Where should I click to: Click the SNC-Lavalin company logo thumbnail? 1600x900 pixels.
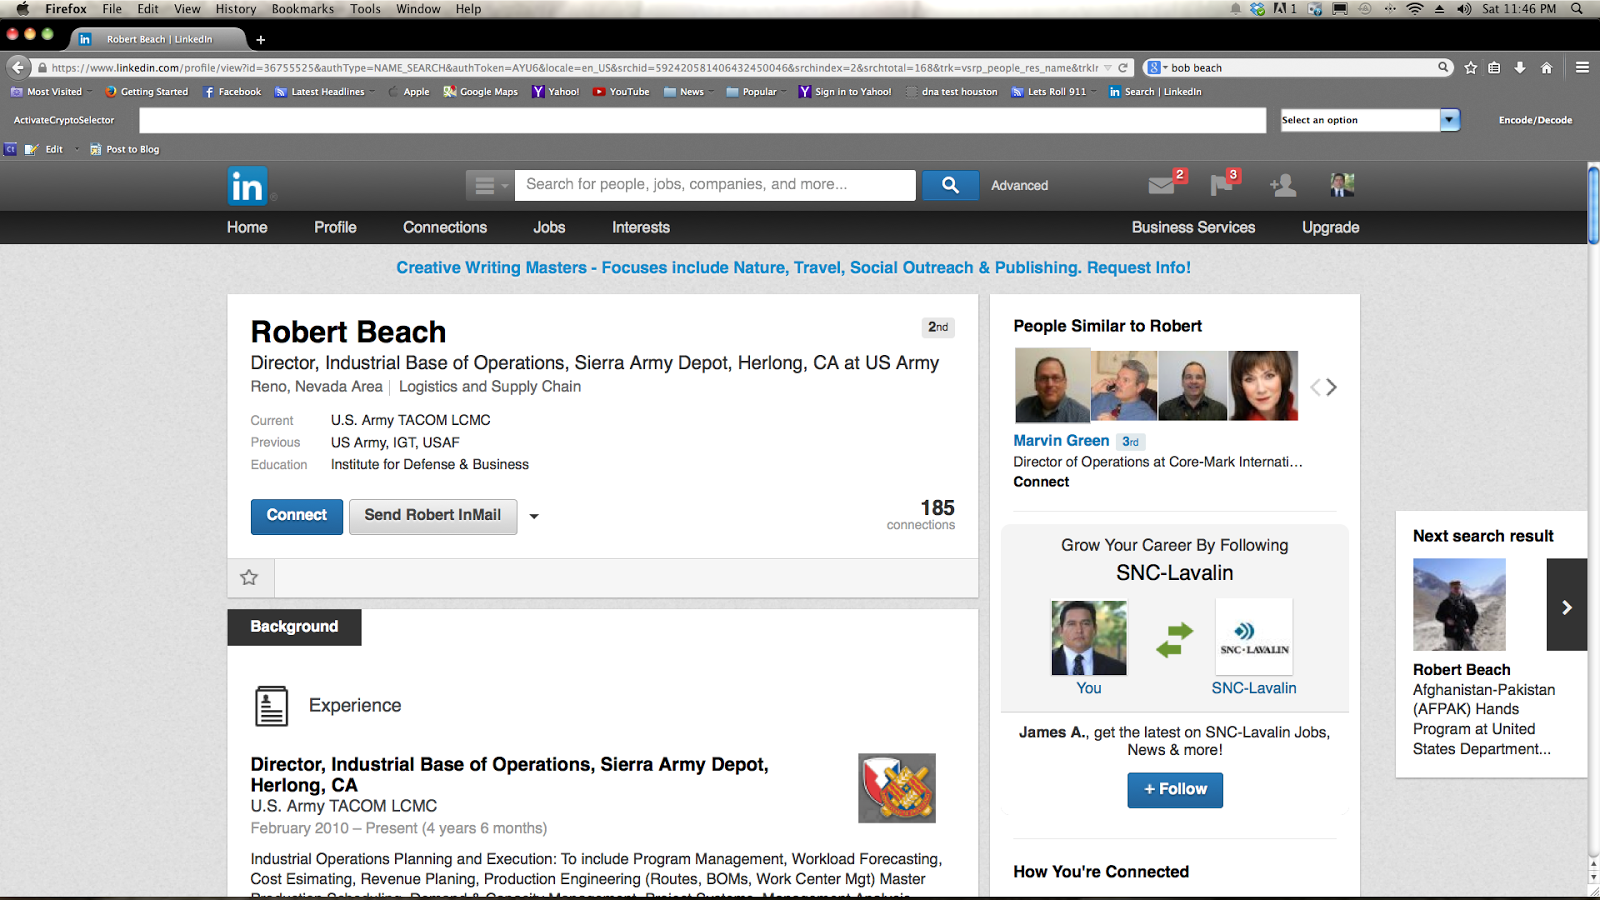click(1254, 637)
